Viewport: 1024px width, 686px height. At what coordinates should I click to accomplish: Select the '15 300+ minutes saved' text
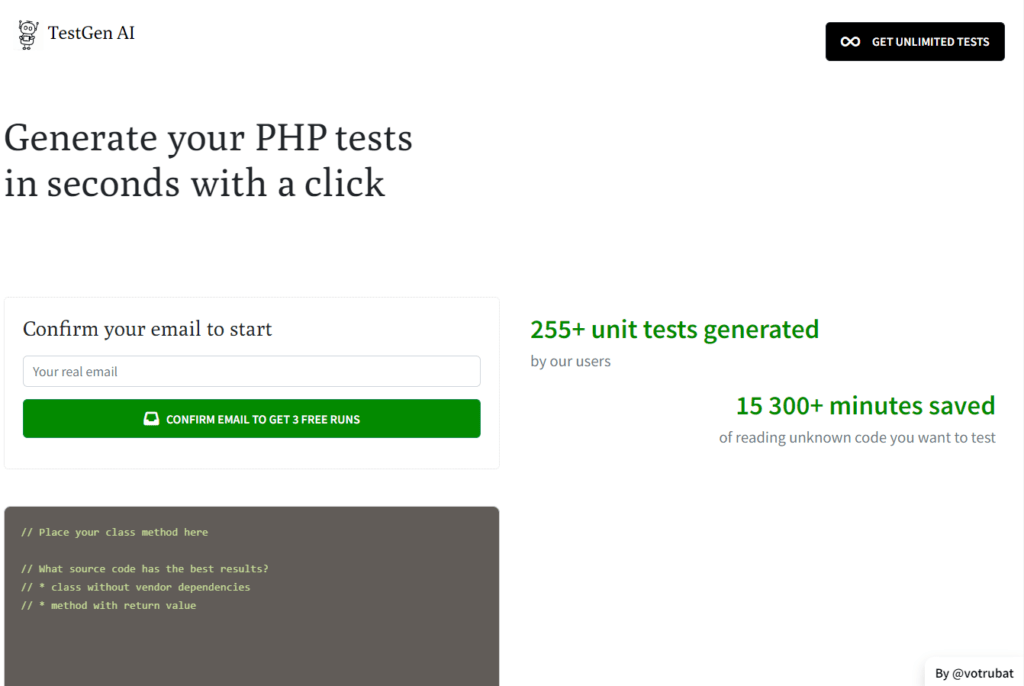click(865, 406)
